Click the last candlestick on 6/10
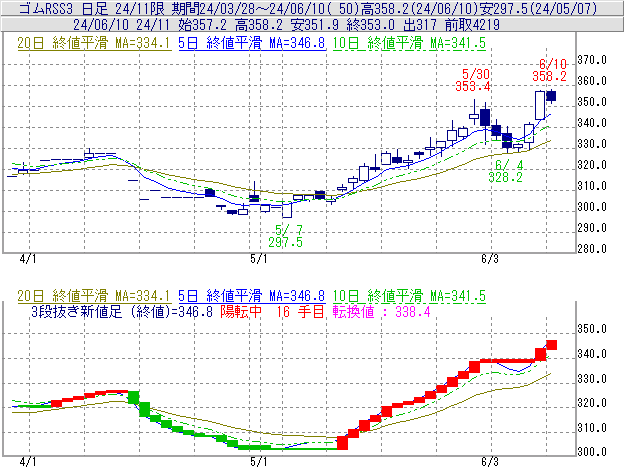 tap(551, 96)
